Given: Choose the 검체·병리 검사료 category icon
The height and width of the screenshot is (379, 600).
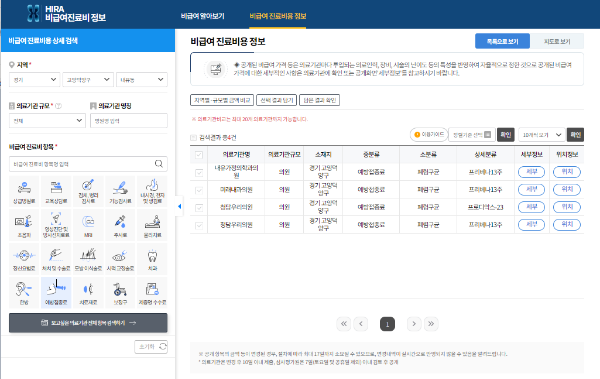Looking at the screenshot, I should [x=88, y=191].
